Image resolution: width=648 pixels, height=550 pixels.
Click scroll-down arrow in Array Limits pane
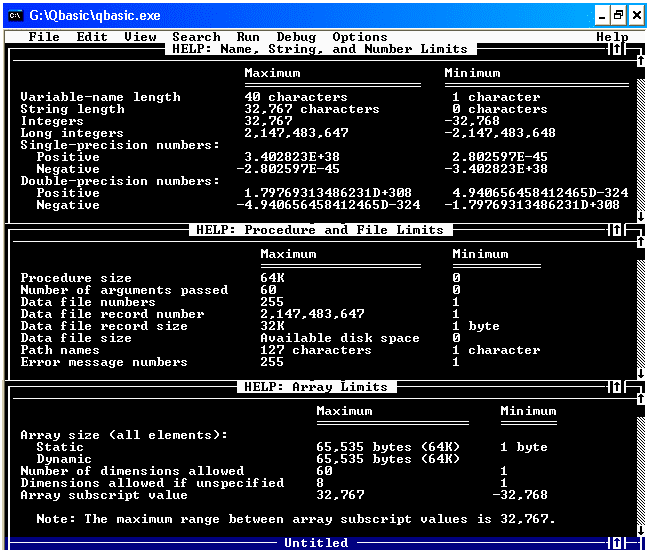641,530
